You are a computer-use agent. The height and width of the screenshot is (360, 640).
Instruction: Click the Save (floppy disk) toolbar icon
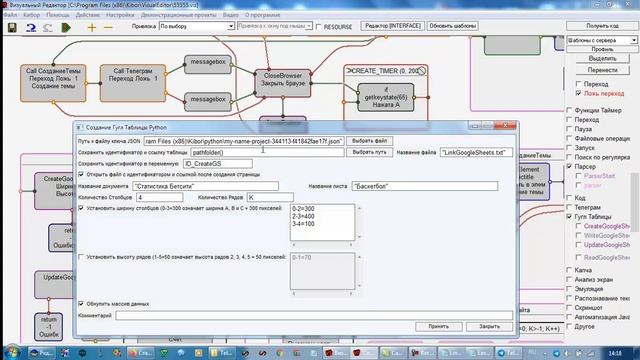pos(12,27)
